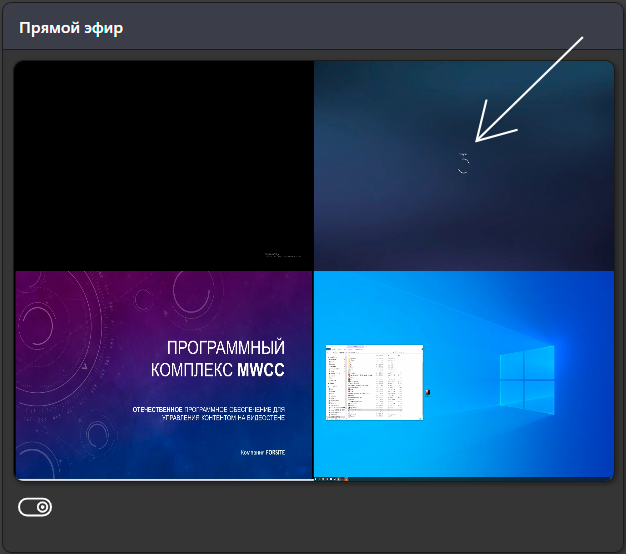Click the 'ПРОГРАММНЫЙ КОМПЛЕКС MWCC' slide title
The width and height of the screenshot is (626, 554).
click(218, 358)
